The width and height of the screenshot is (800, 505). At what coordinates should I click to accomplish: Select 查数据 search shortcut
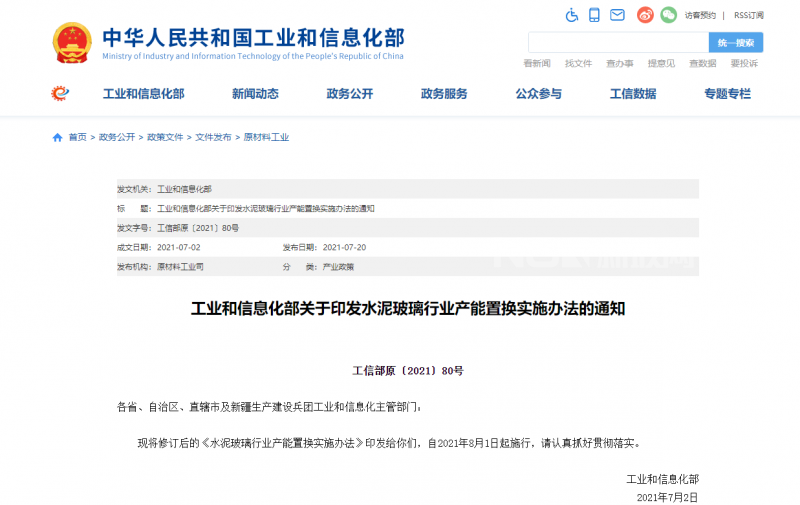point(703,63)
